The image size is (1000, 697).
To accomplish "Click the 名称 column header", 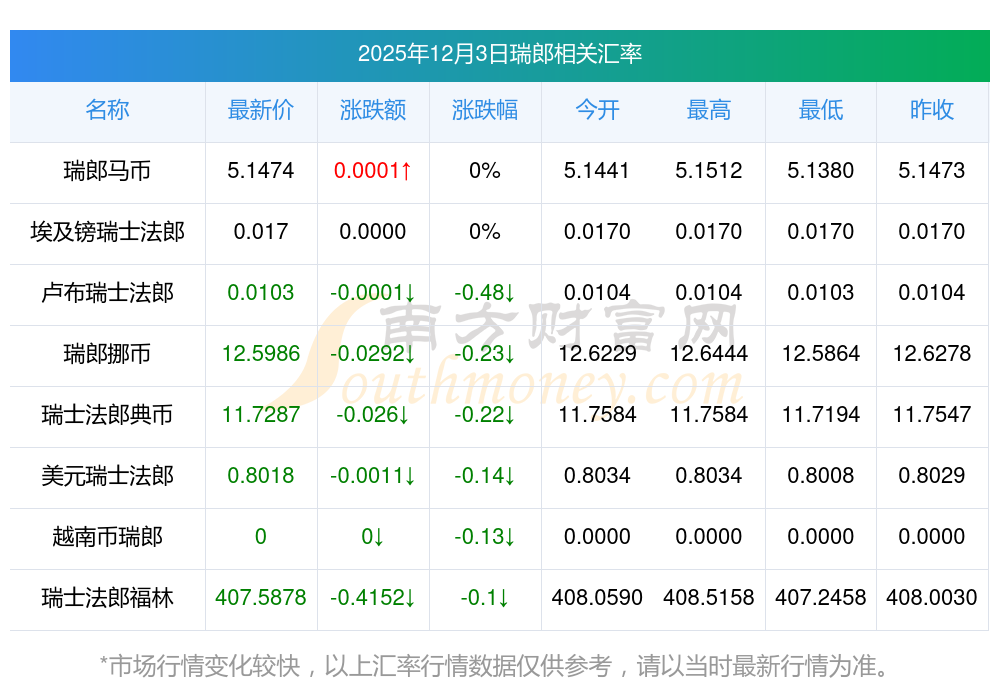I will tap(107, 110).
